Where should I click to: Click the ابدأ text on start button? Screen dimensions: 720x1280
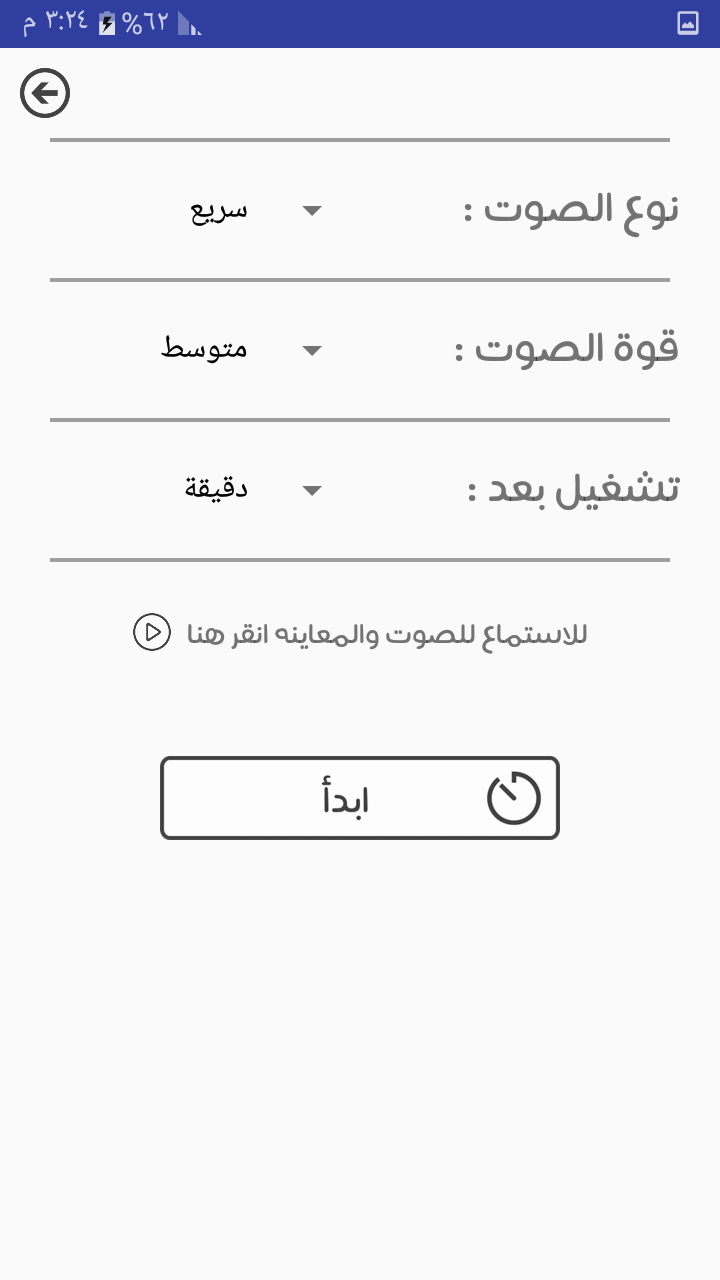click(x=345, y=800)
